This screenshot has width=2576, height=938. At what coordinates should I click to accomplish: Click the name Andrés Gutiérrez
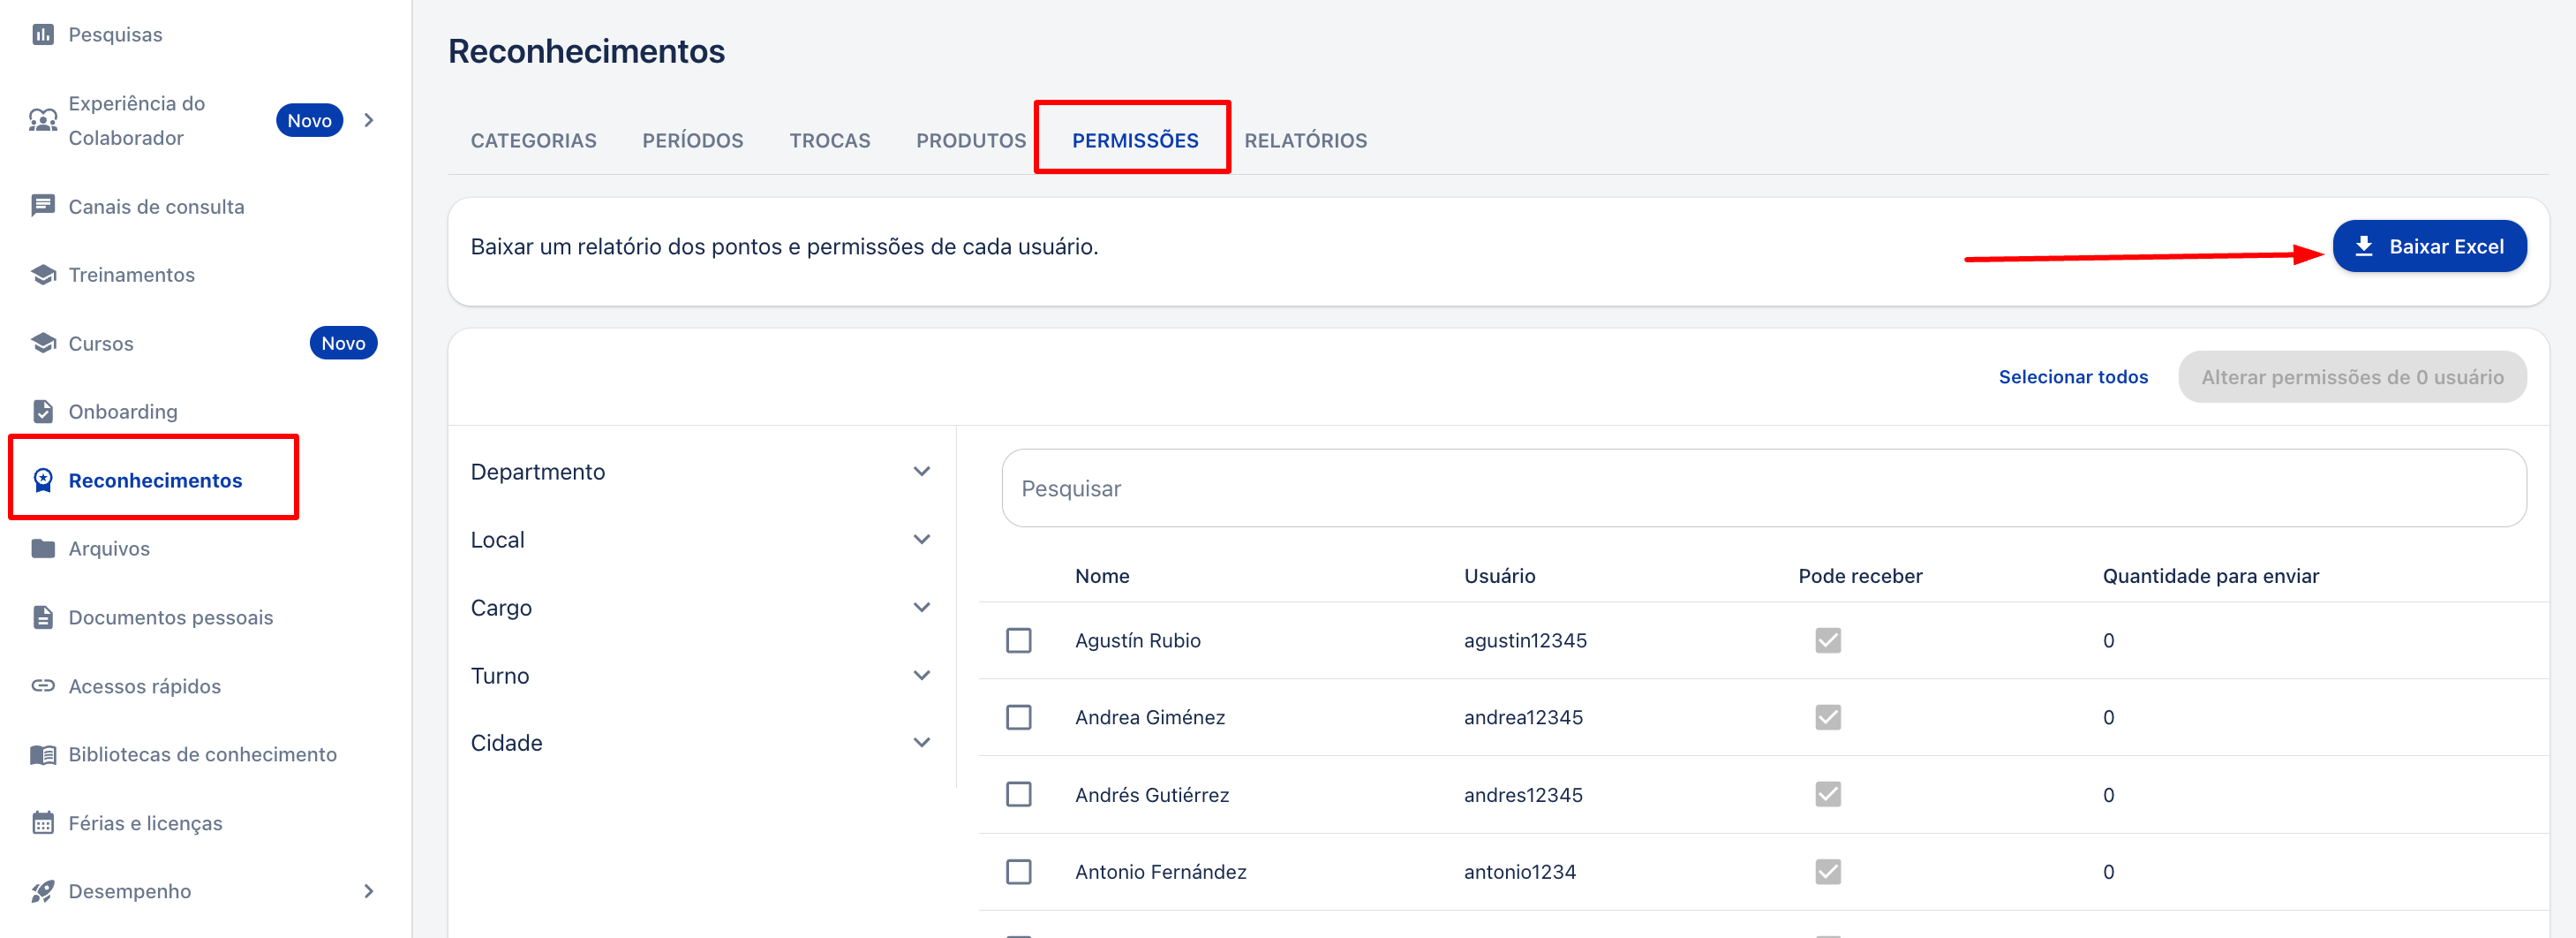pyautogui.click(x=1152, y=795)
